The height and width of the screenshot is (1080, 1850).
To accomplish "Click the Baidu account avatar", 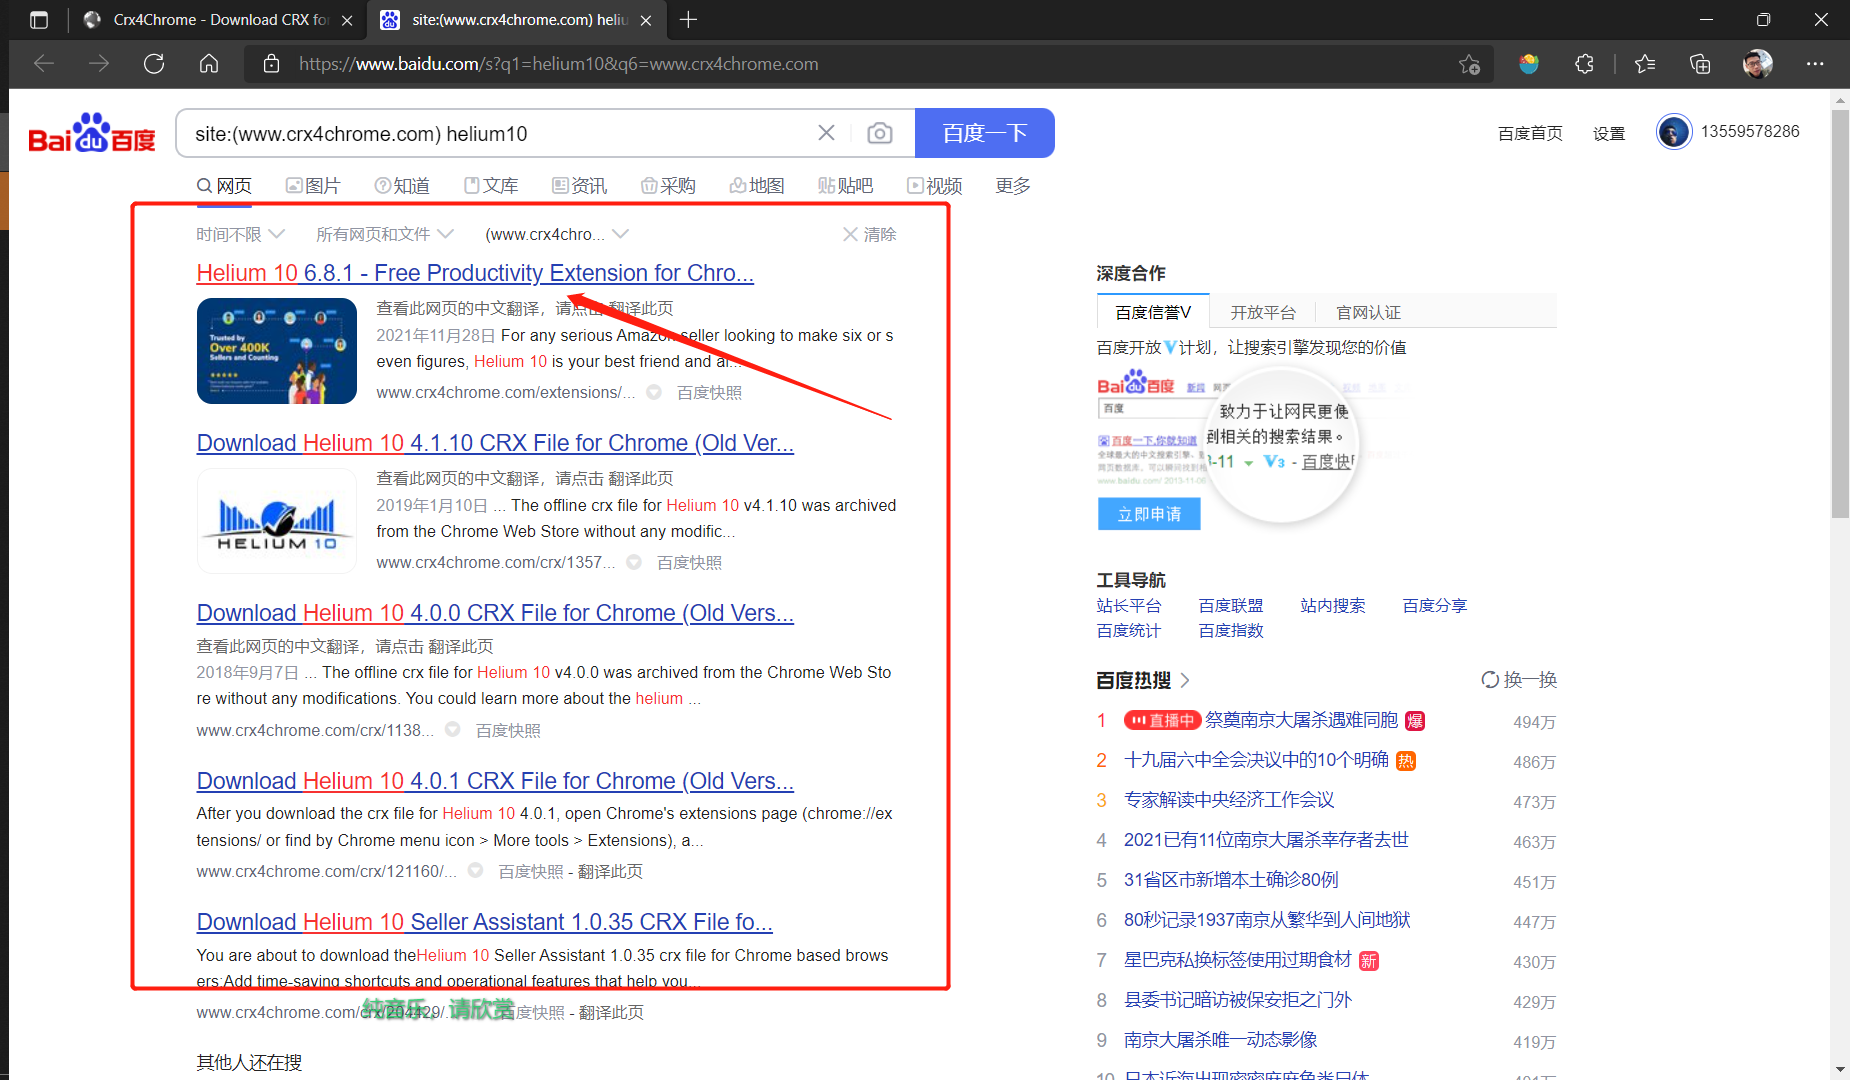I will point(1673,132).
